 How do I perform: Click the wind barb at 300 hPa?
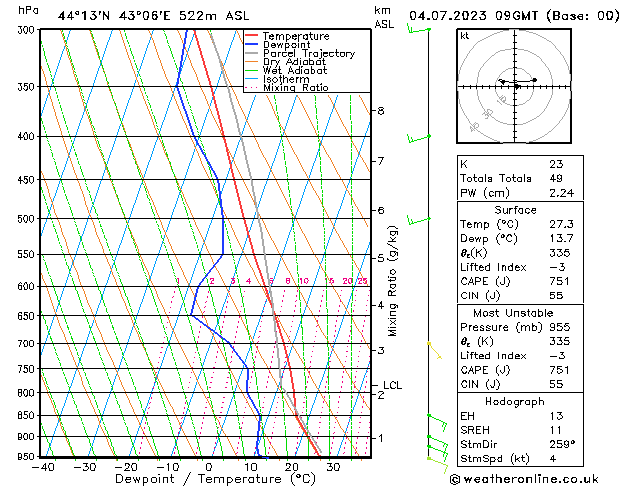pyautogui.click(x=419, y=30)
